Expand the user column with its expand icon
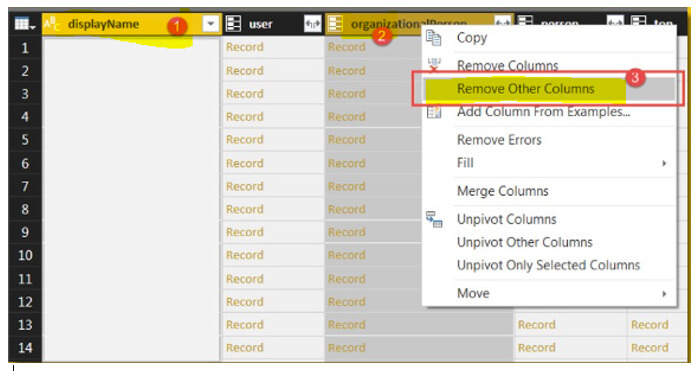Screen dimensions: 699x371 pyautogui.click(x=312, y=24)
